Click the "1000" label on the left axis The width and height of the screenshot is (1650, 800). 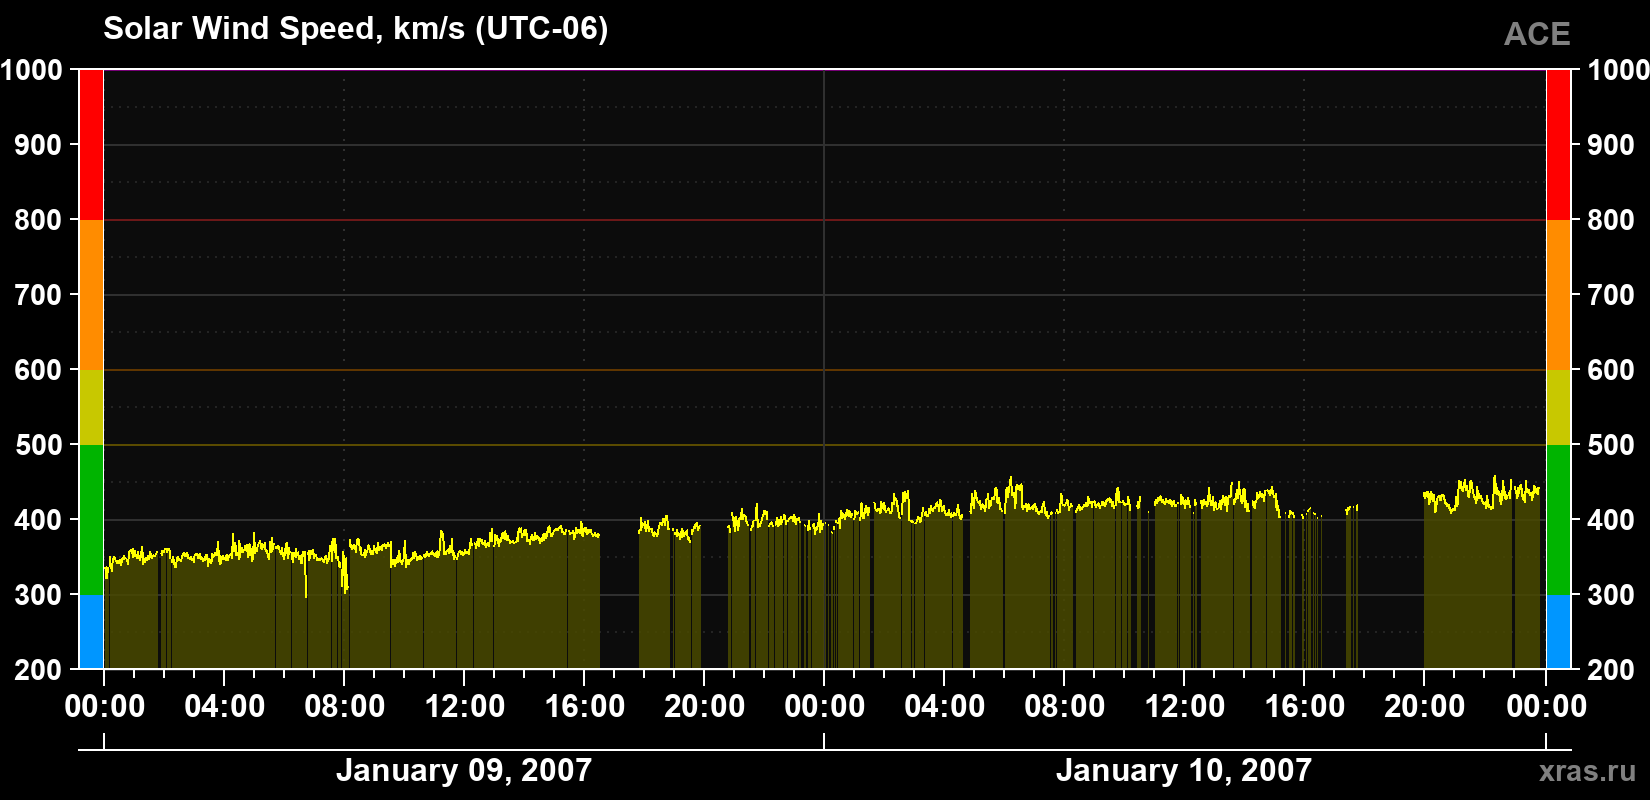point(32,70)
